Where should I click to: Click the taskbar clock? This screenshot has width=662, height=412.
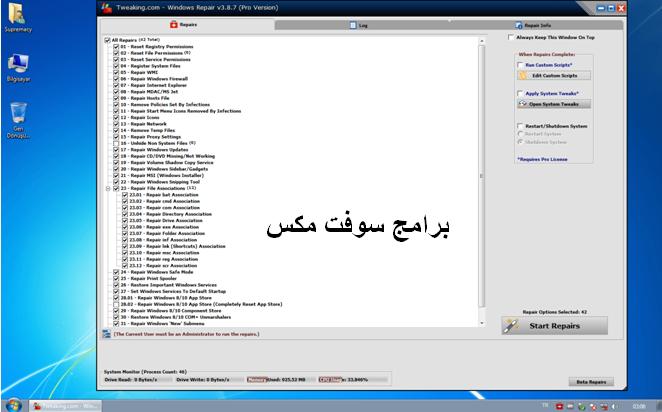tap(638, 406)
